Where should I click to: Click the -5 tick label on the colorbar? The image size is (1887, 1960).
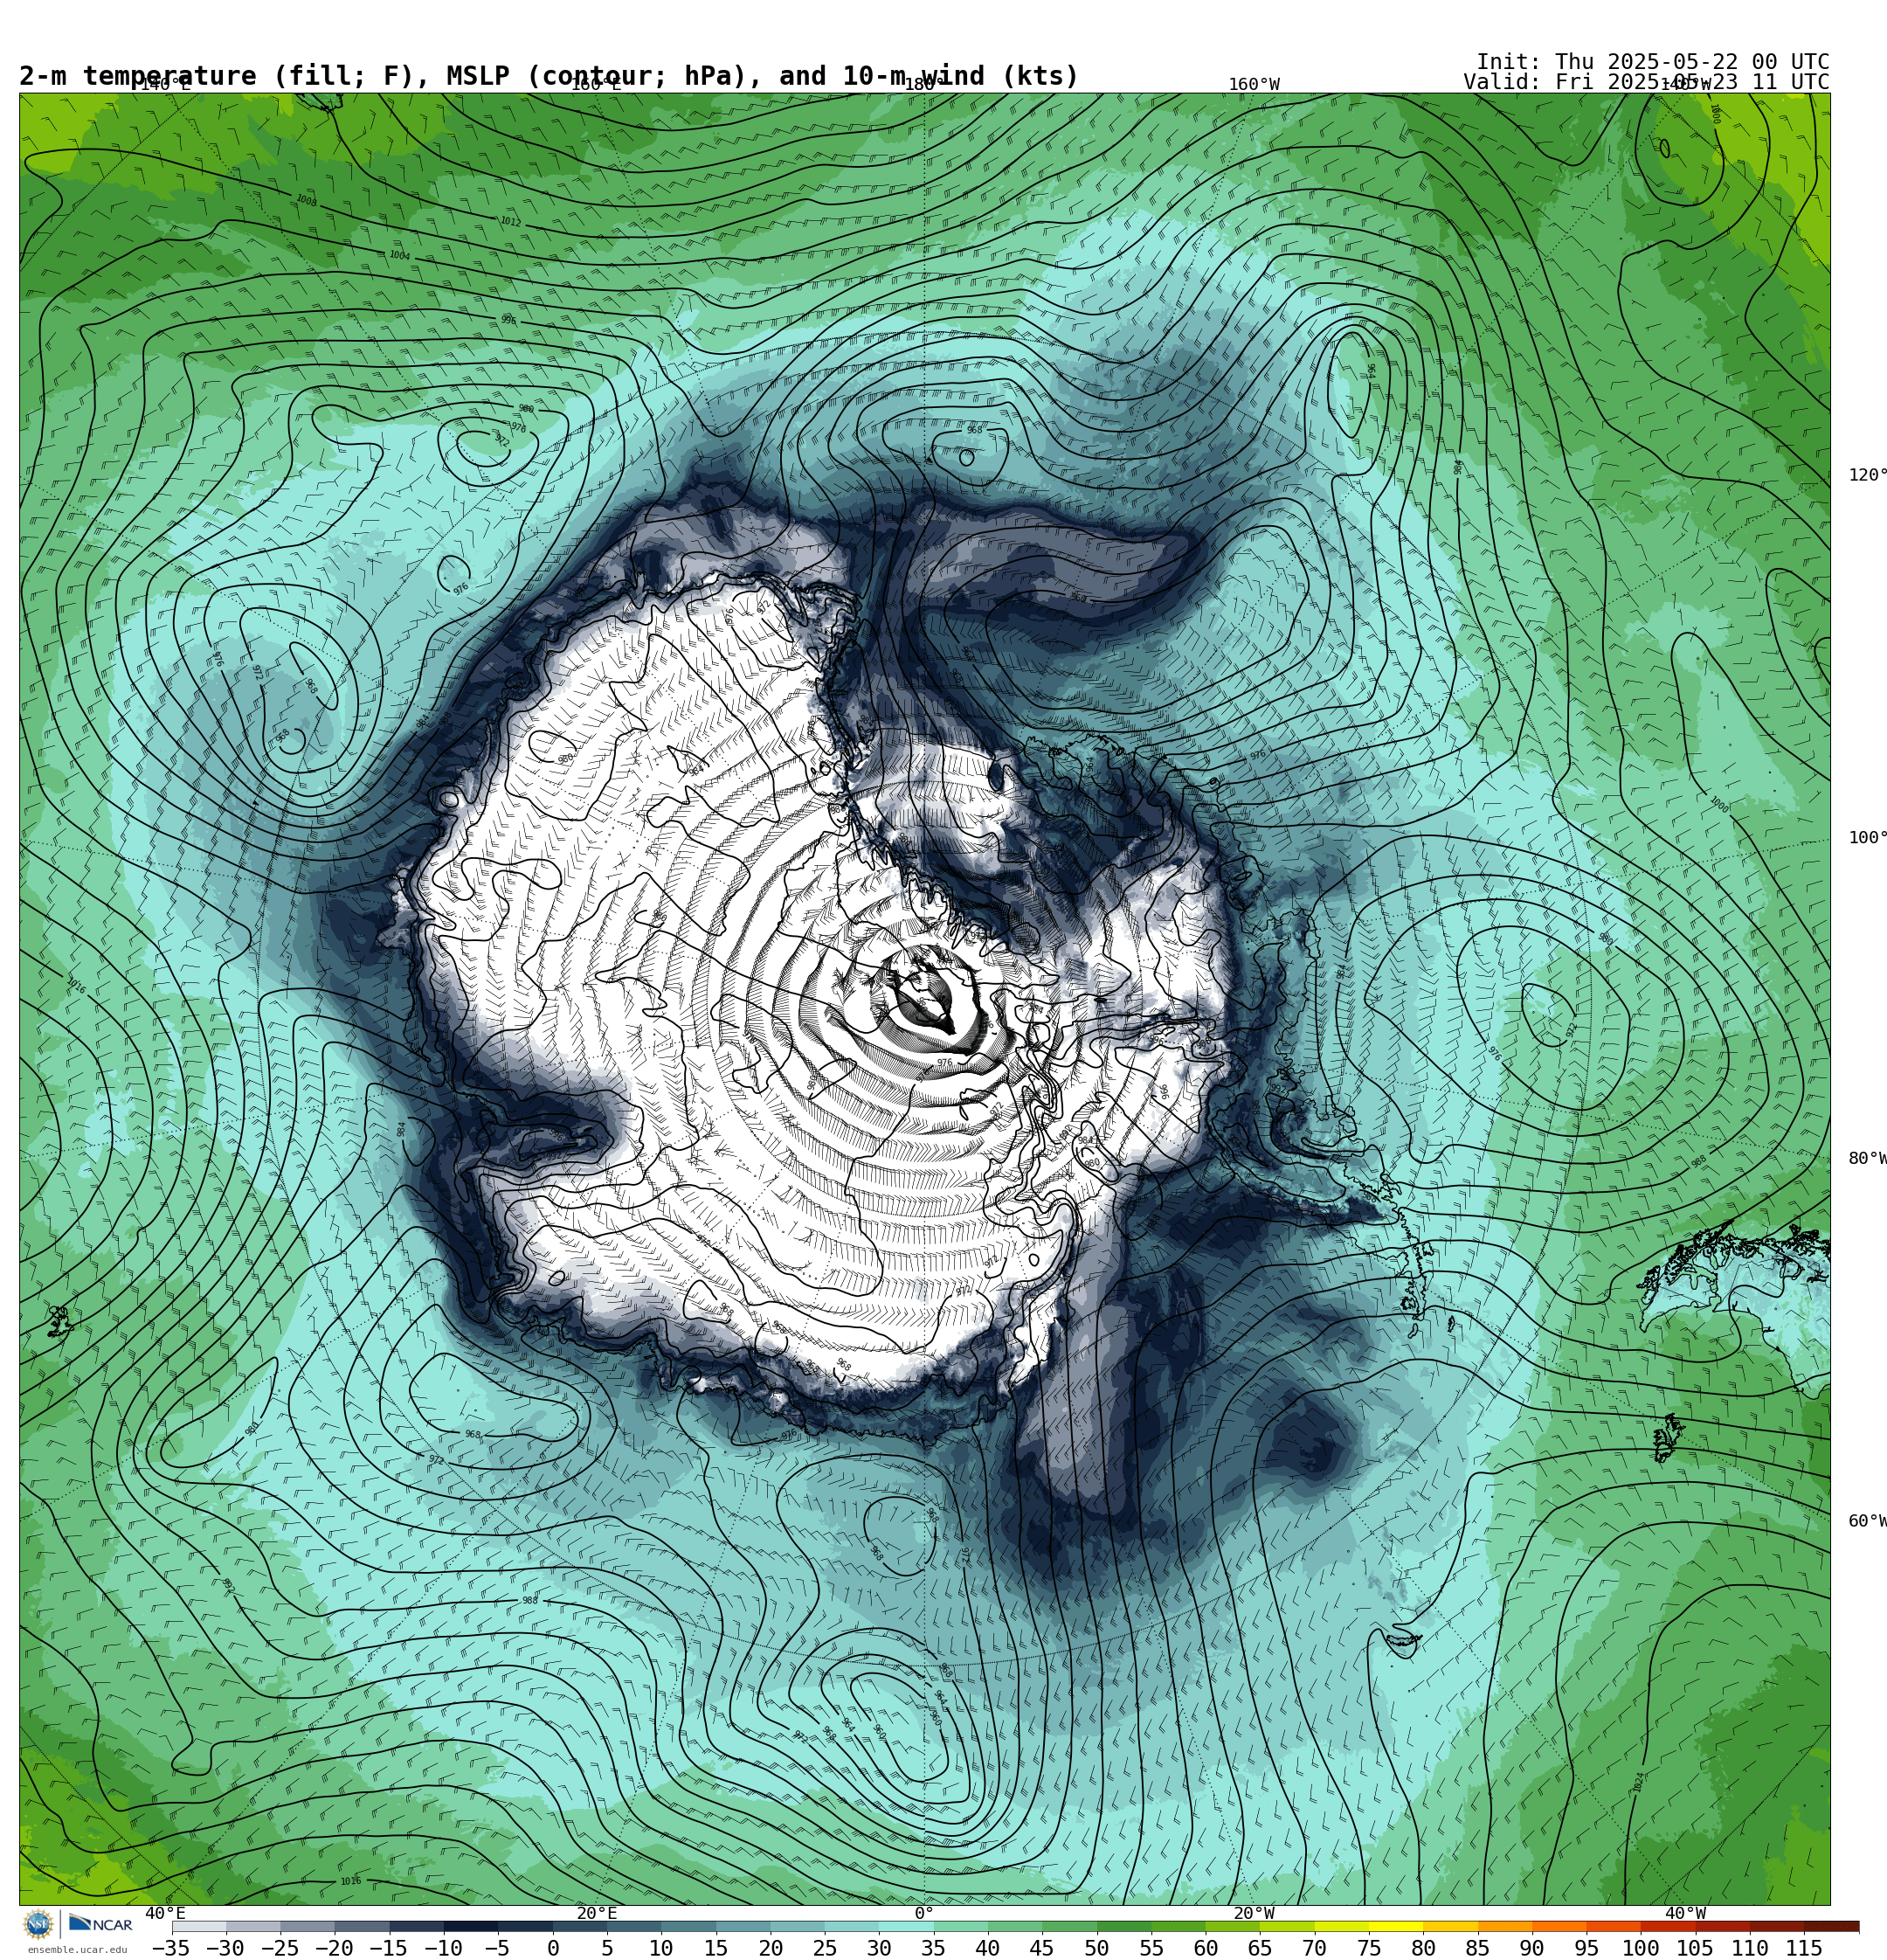(497, 1948)
